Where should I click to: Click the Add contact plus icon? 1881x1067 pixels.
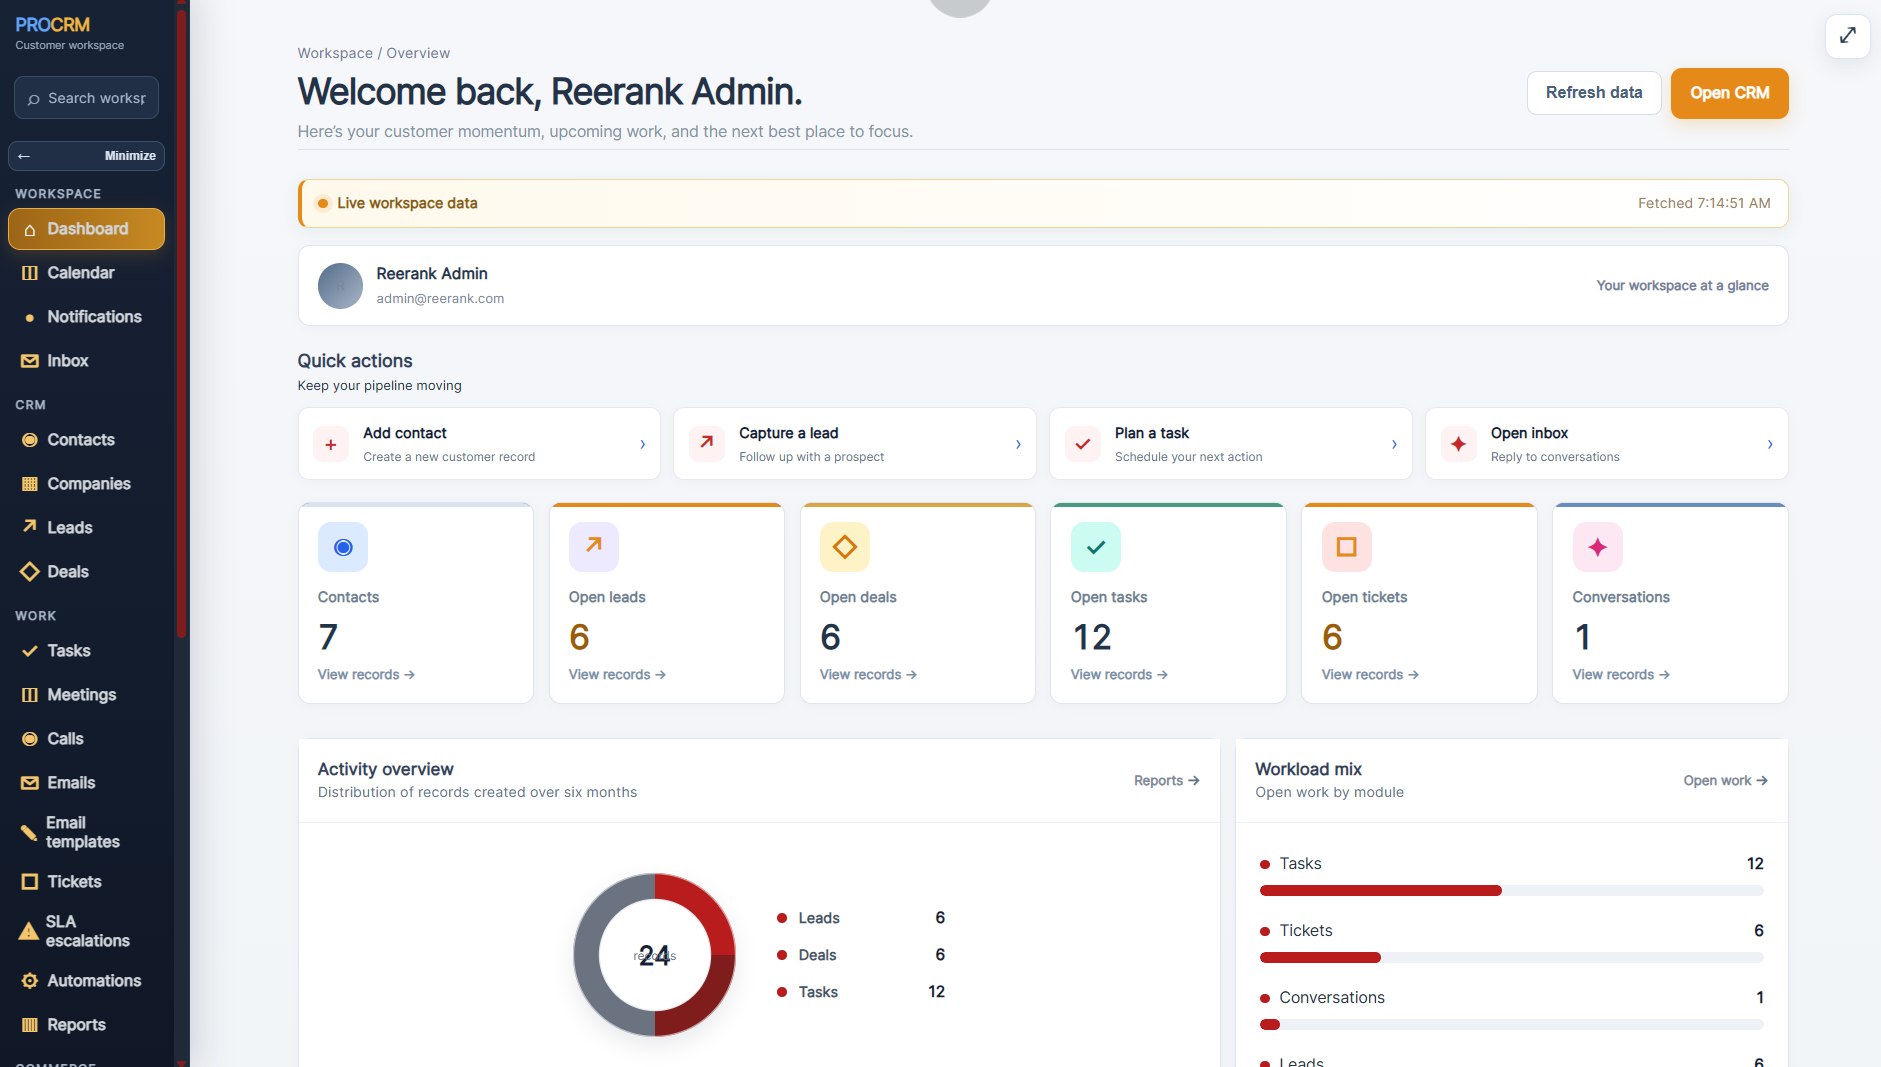[331, 444]
